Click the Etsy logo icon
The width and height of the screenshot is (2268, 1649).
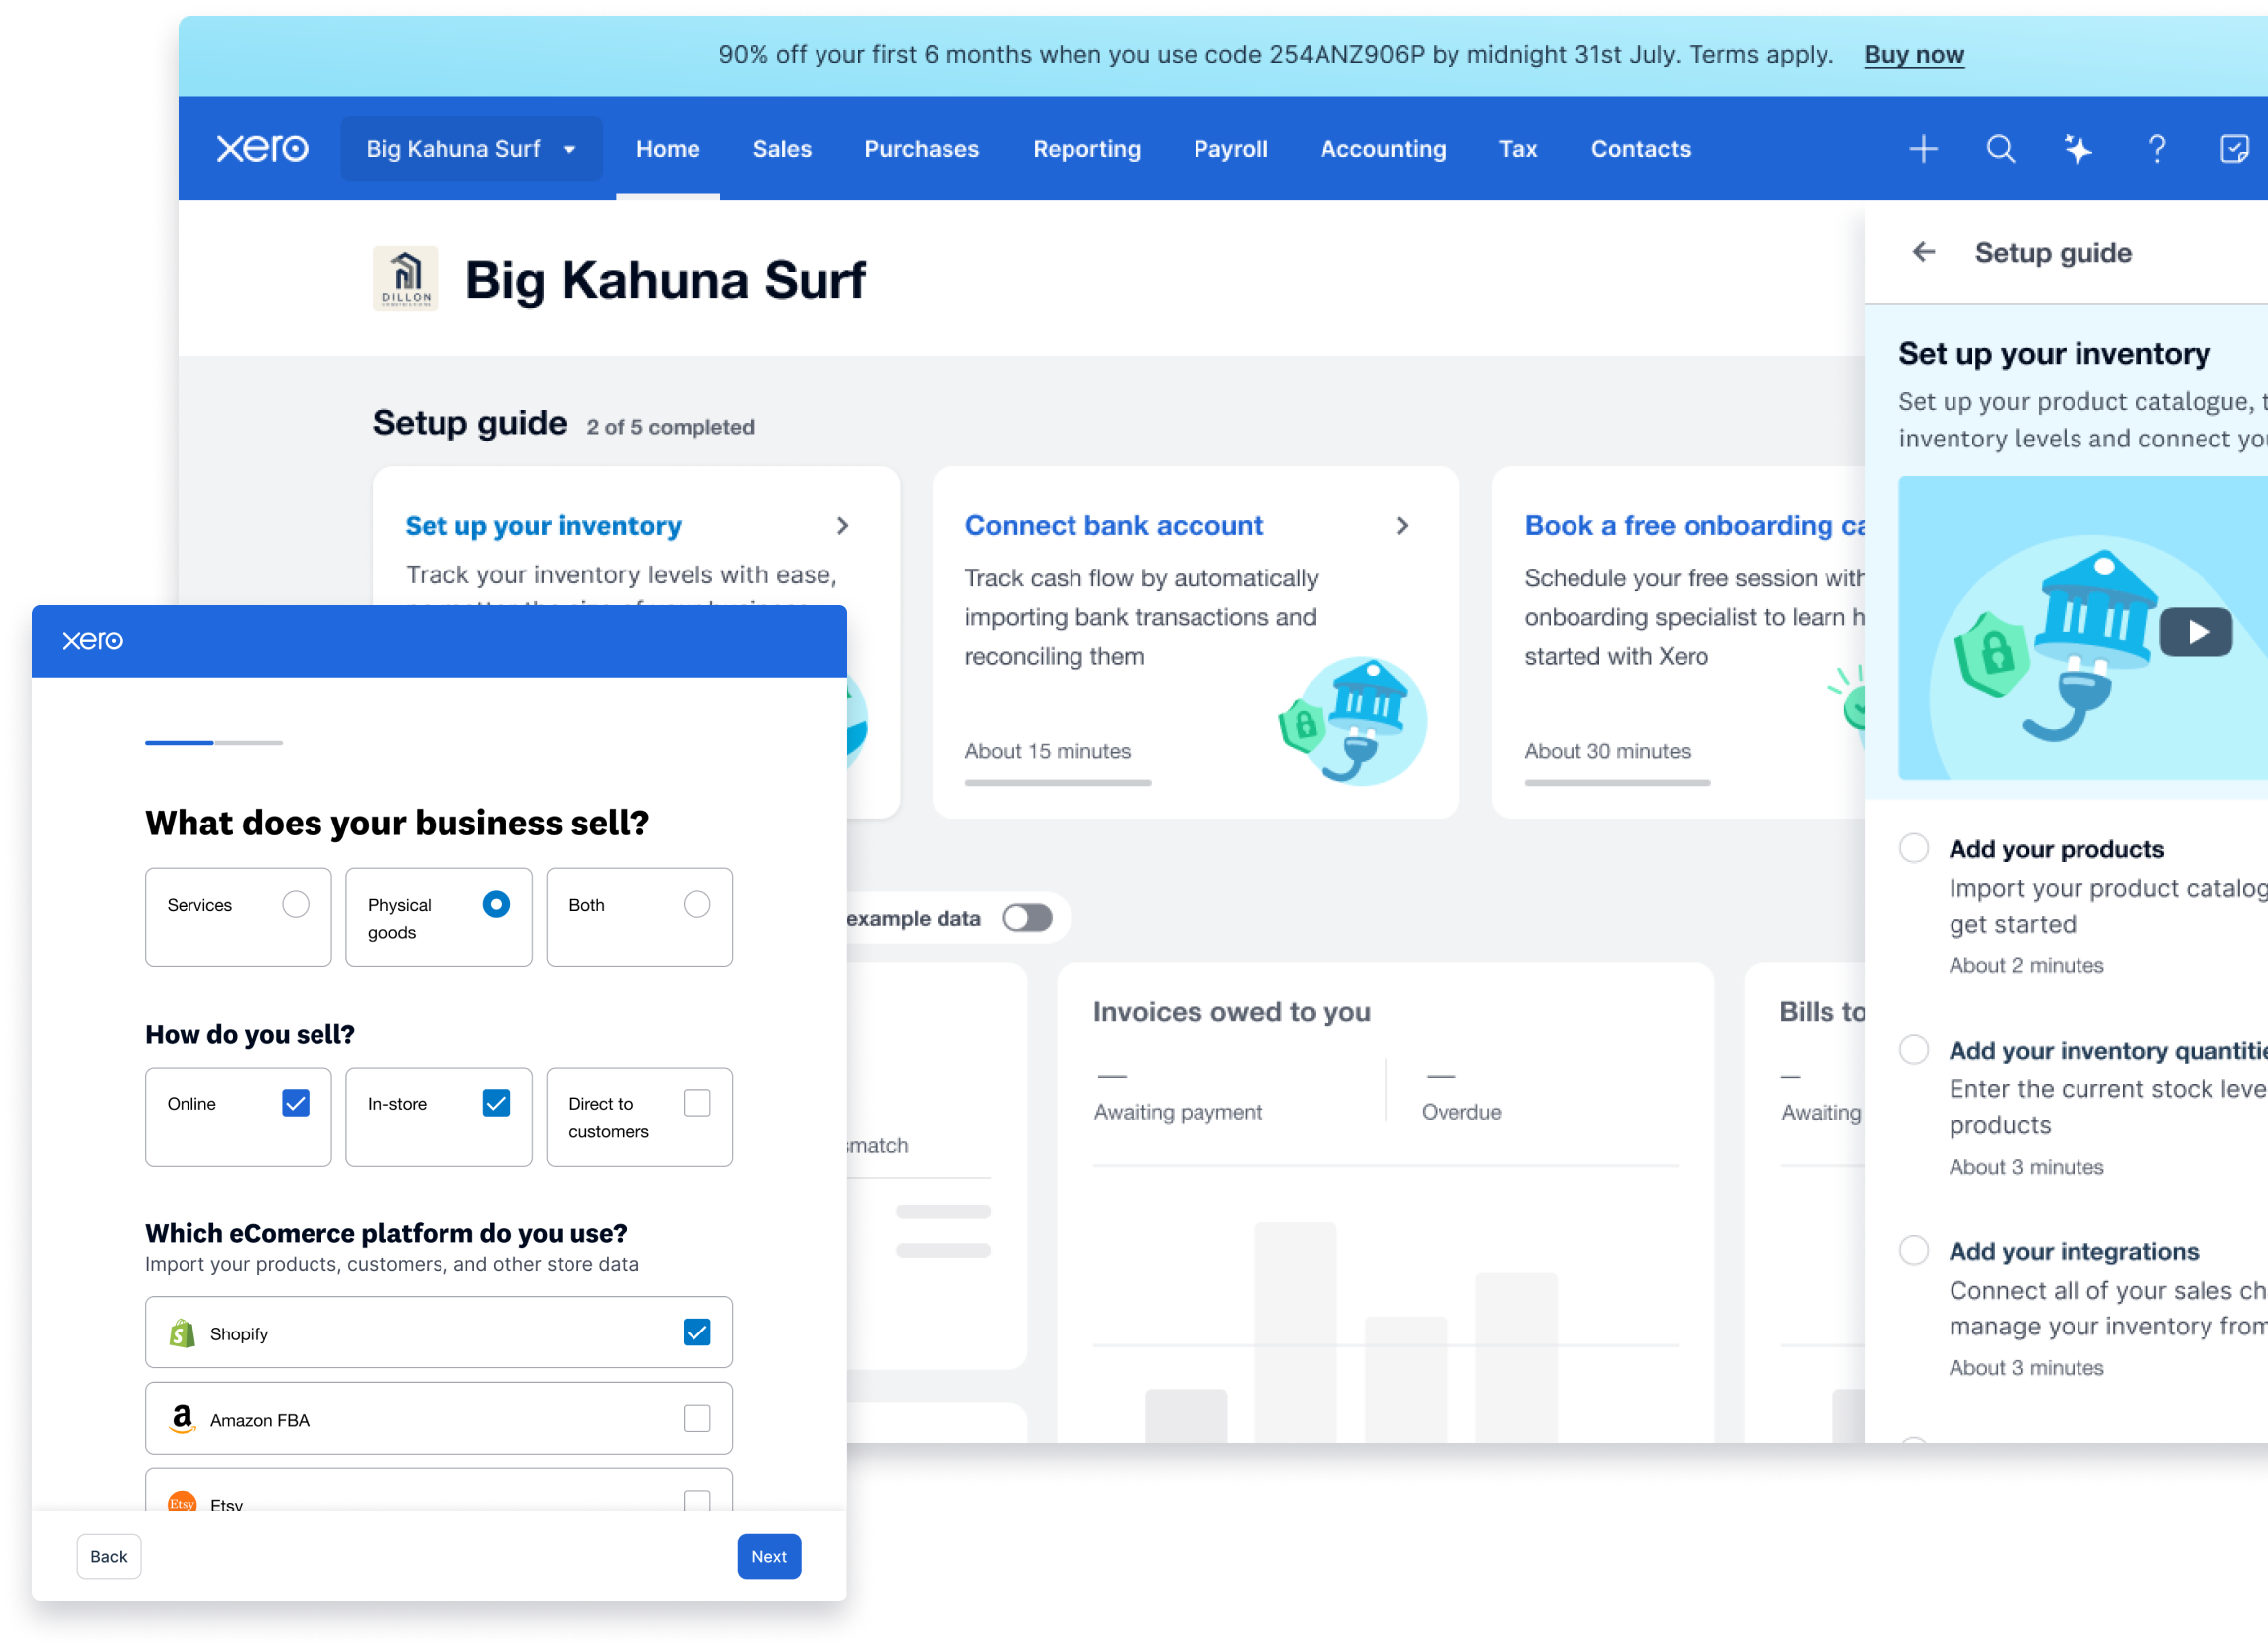[x=182, y=1503]
